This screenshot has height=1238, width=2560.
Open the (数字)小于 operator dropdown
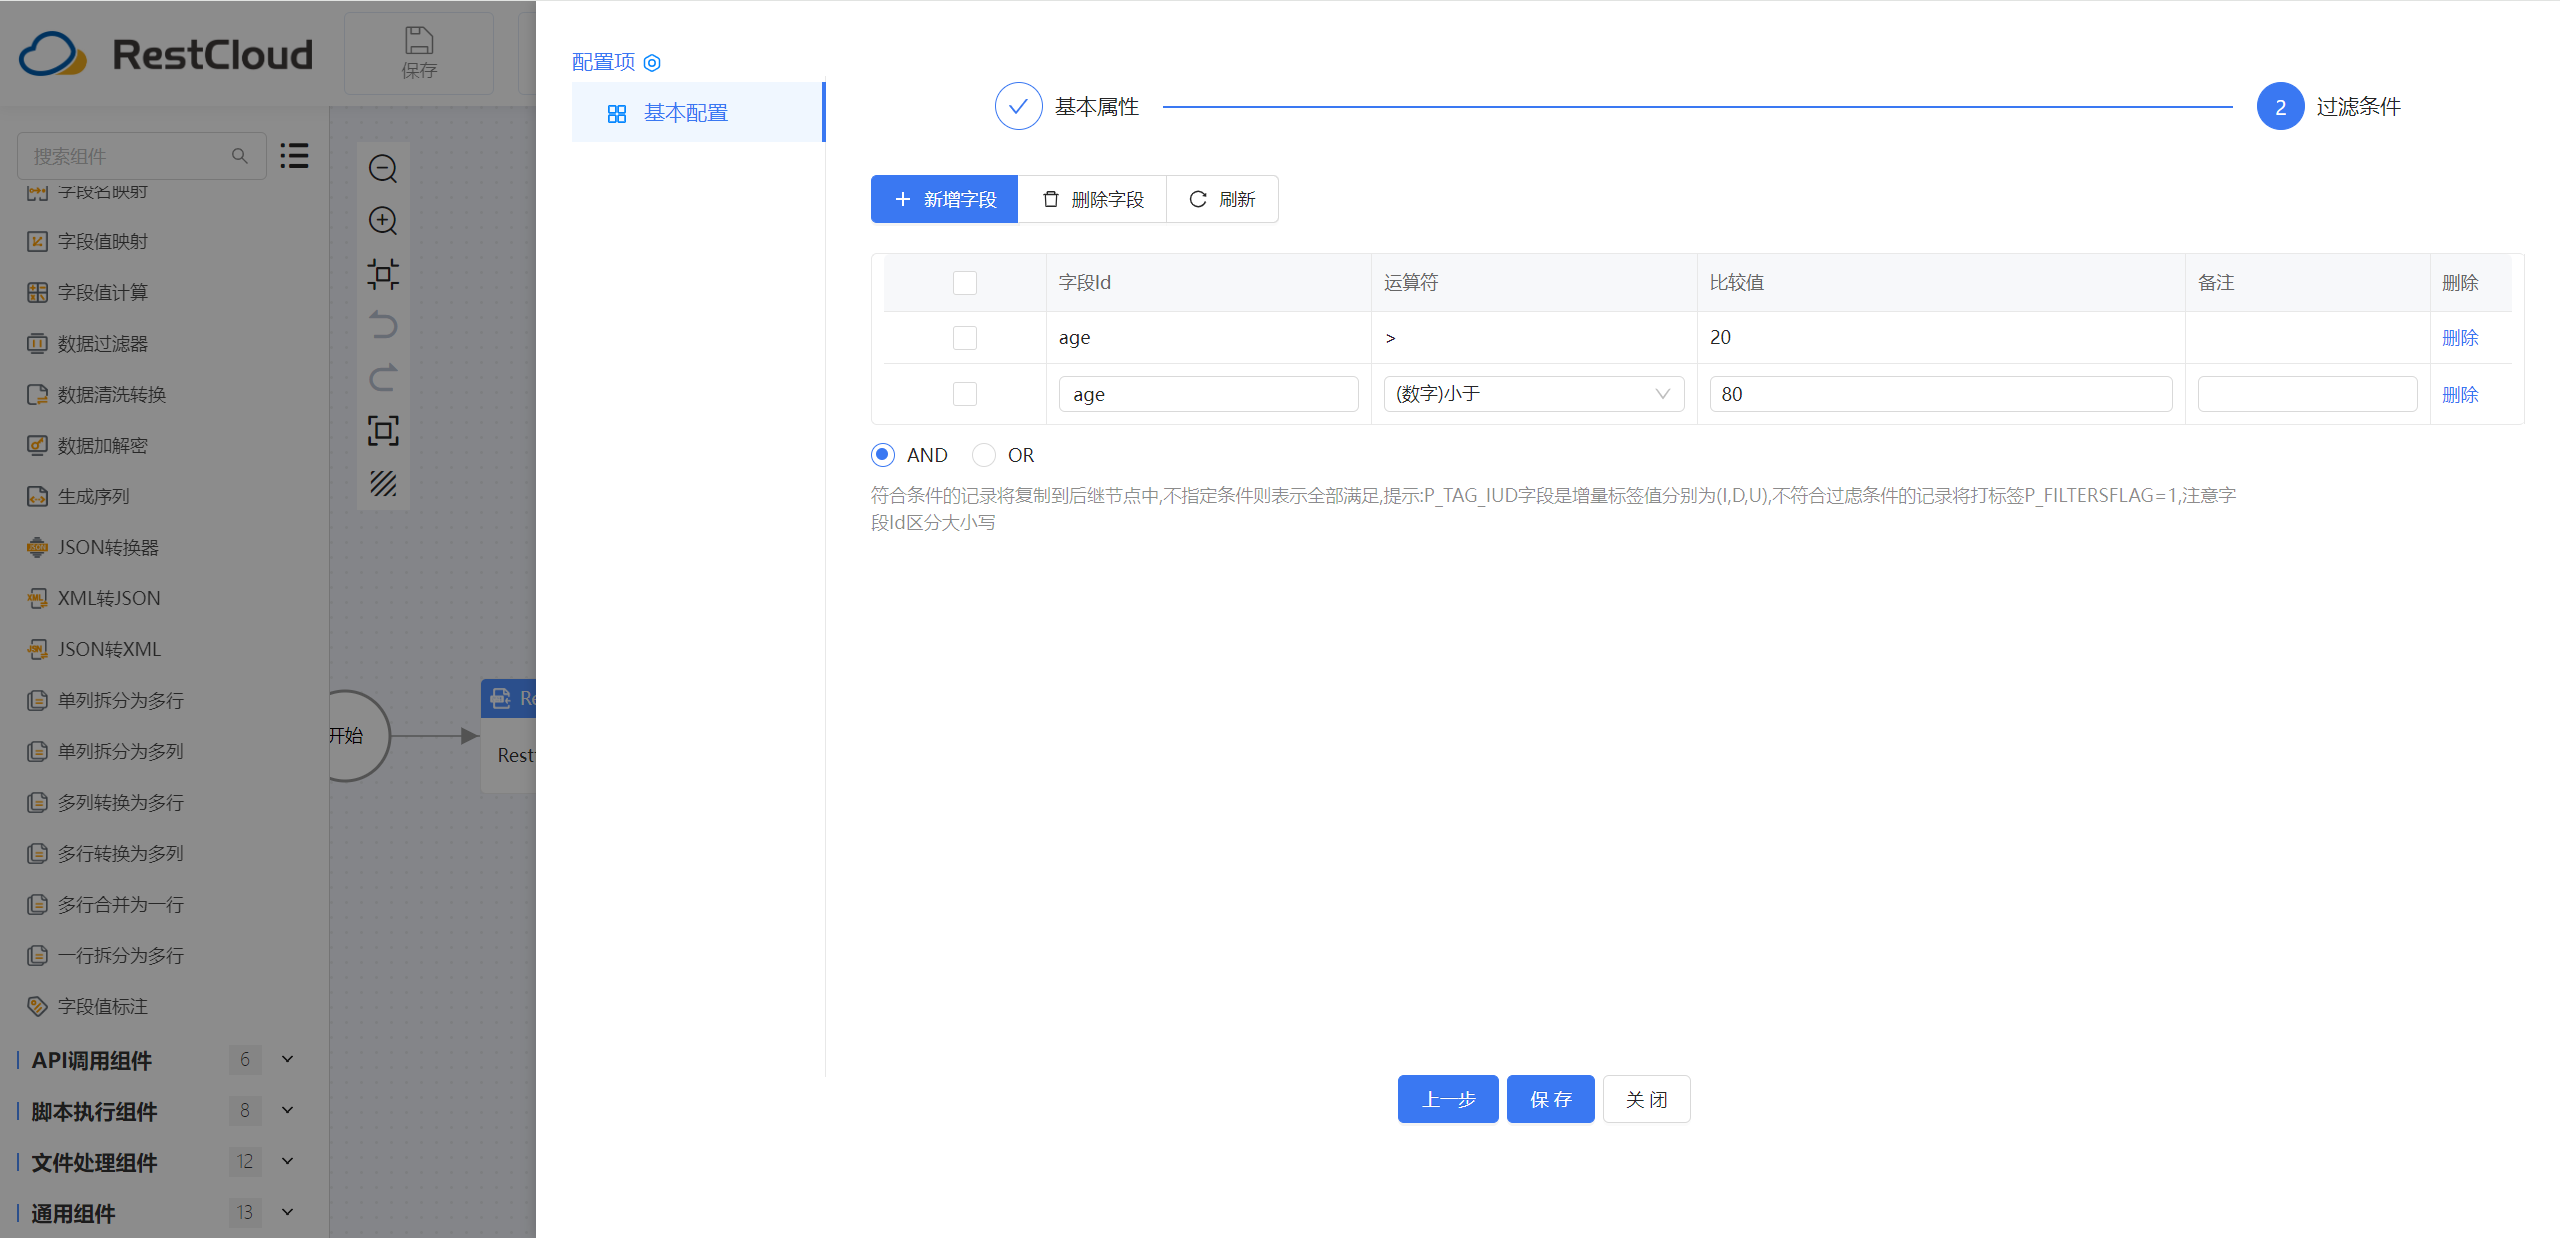click(x=1533, y=394)
